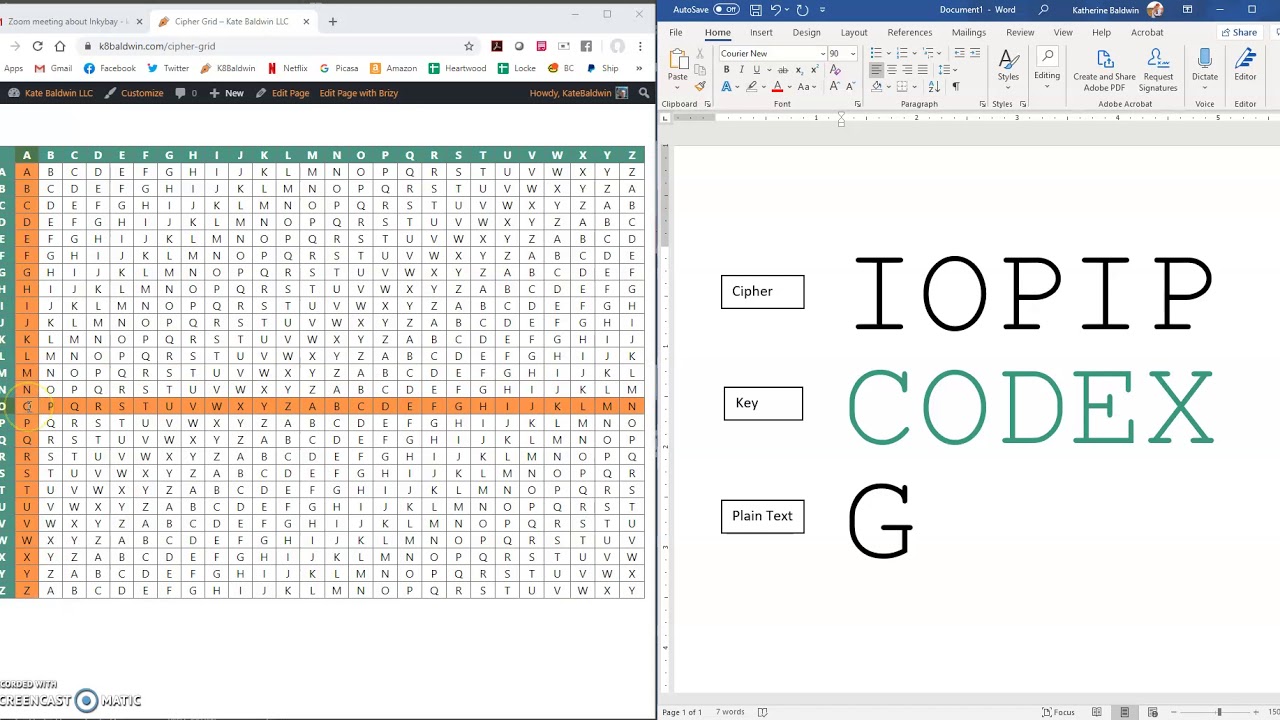Select the Format Painter brush icon
The height and width of the screenshot is (720, 1280).
(x=700, y=86)
